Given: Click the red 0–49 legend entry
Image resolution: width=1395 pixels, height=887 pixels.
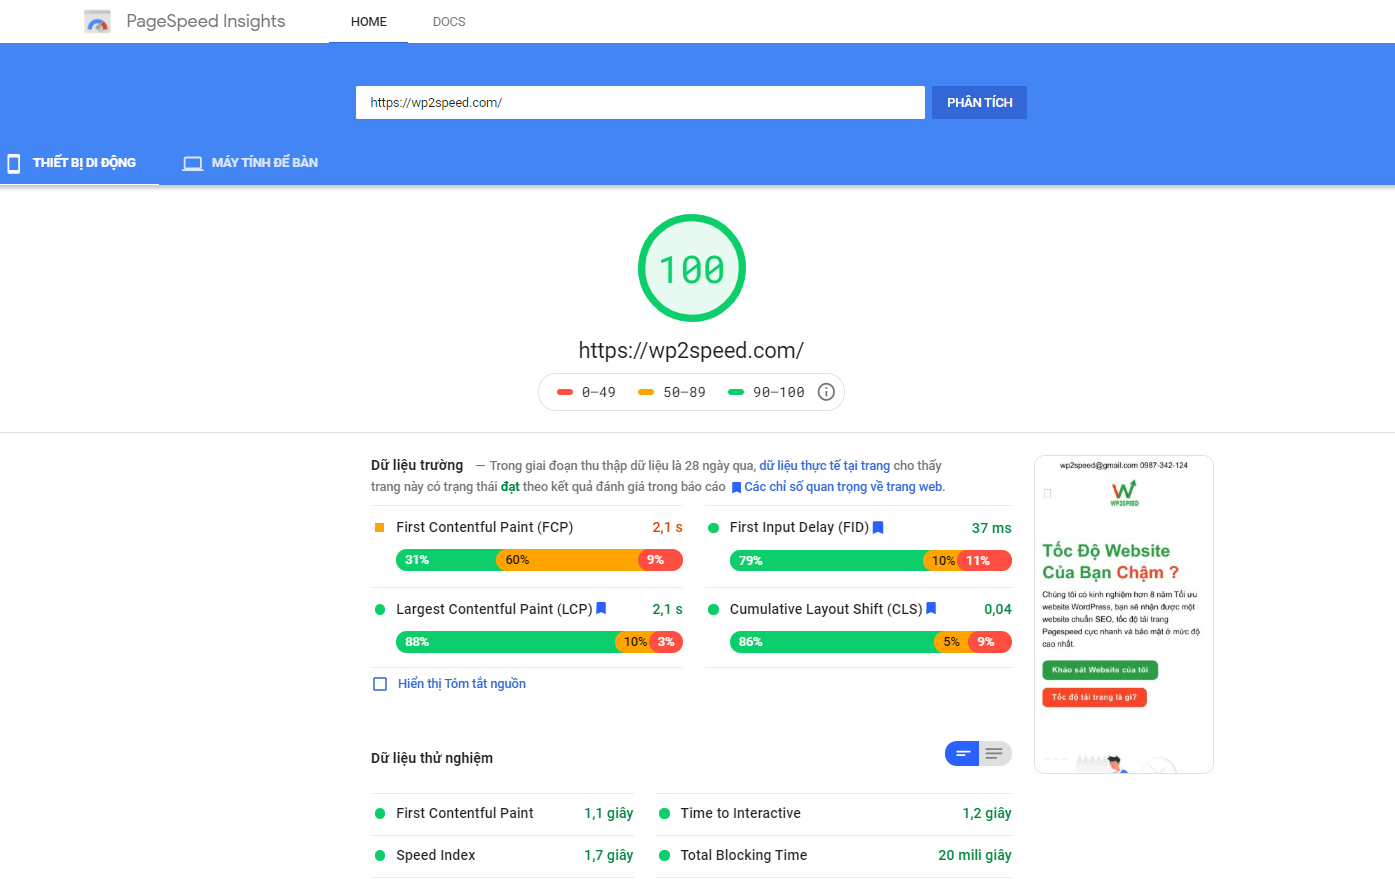Looking at the screenshot, I should coord(587,392).
